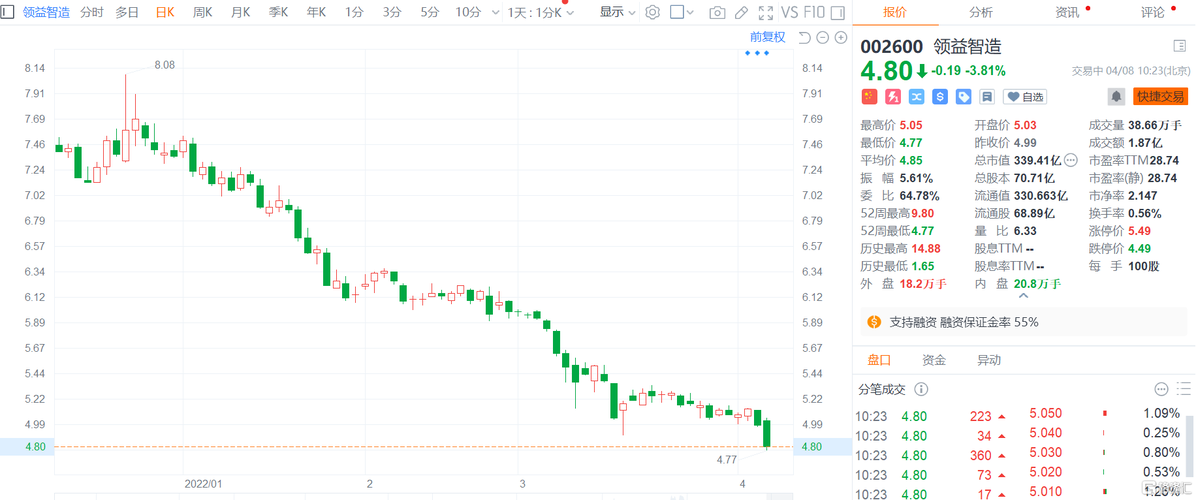Image resolution: width=1196 pixels, height=500 pixels.
Task: Open the chart layout square dropdown
Action: point(682,12)
